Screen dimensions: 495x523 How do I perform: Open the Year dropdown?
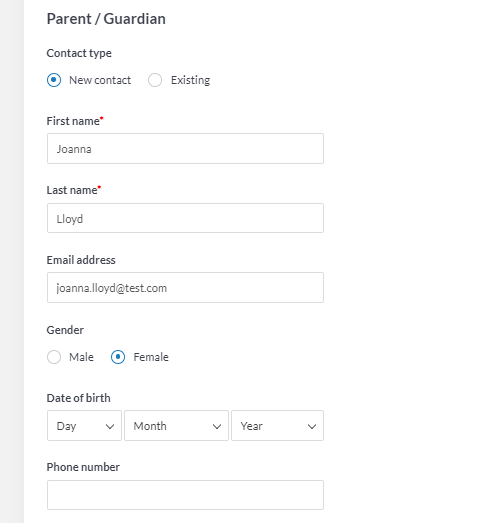tap(278, 426)
